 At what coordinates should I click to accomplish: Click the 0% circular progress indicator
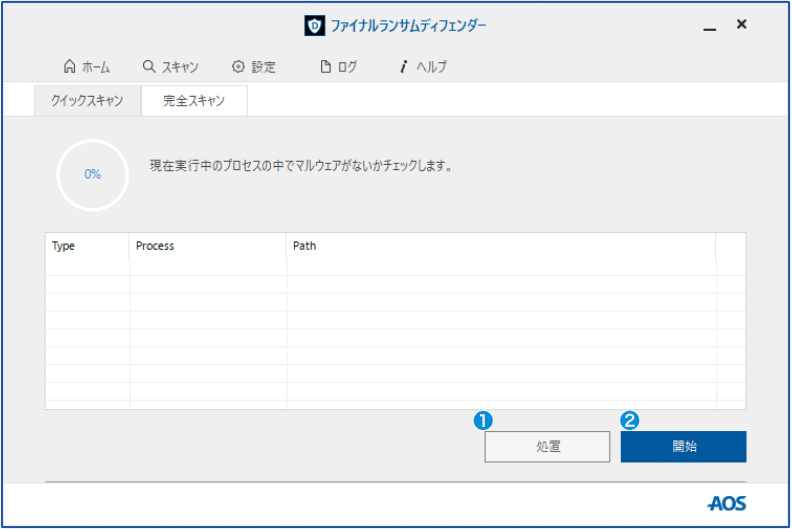click(x=92, y=175)
